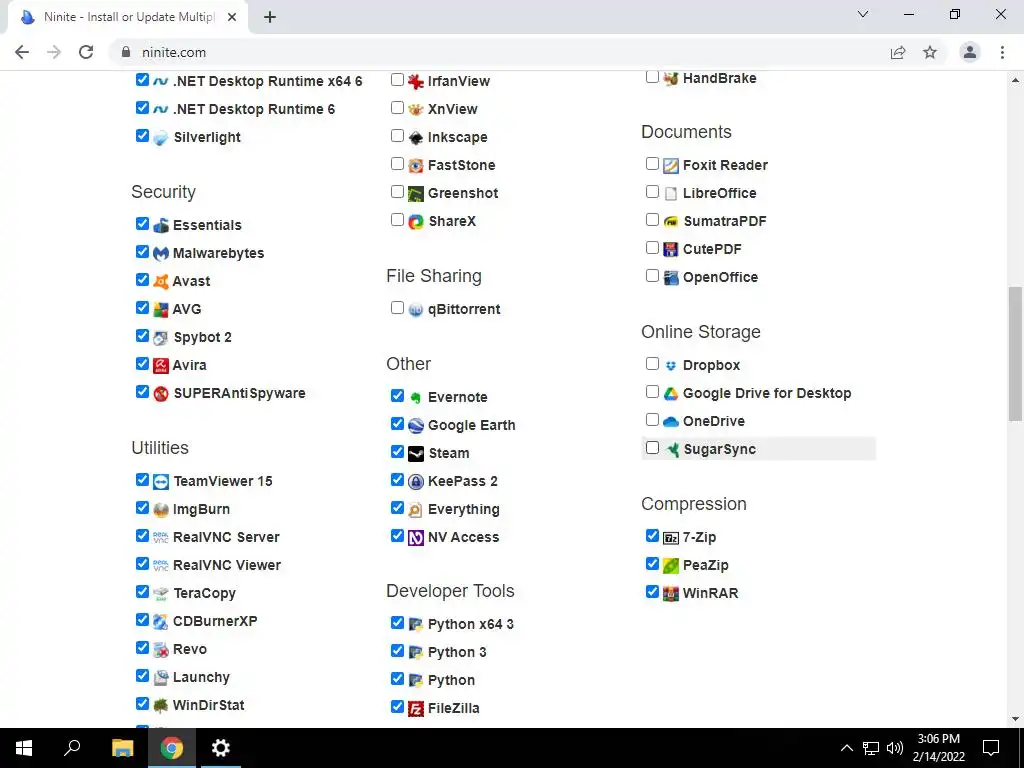The image size is (1024, 768).
Task: Bookmark this page with star
Action: click(930, 52)
